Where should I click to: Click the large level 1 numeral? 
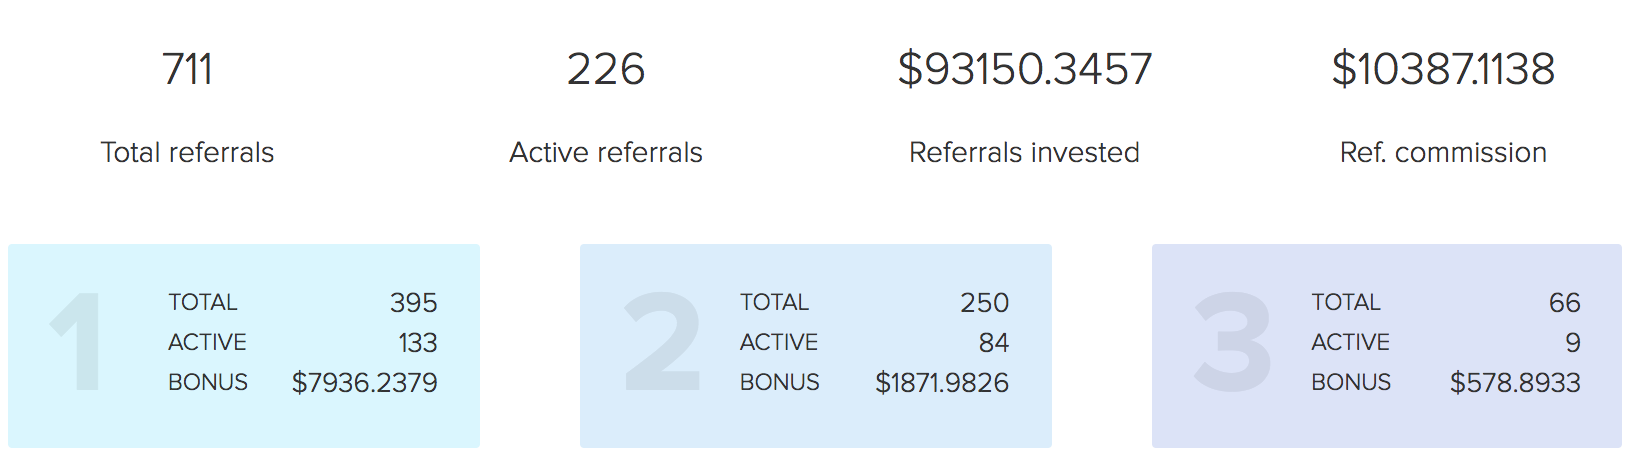77,341
